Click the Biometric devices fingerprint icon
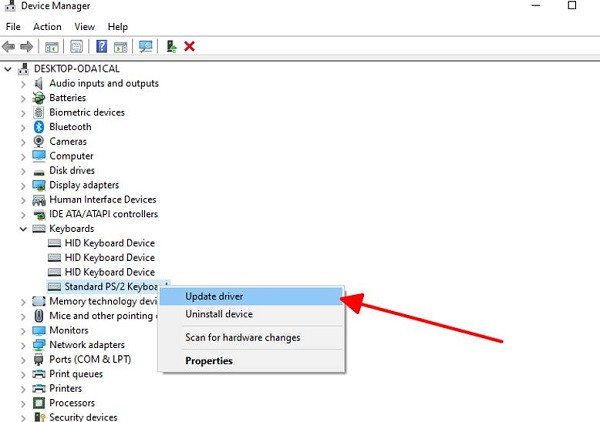The width and height of the screenshot is (600, 422). [x=39, y=112]
